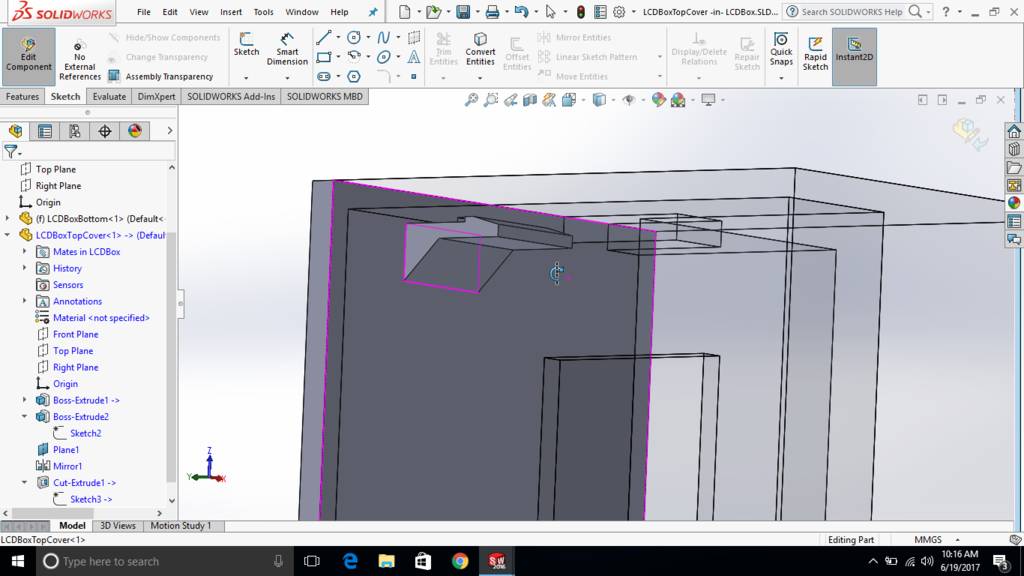The image size is (1024, 576).
Task: Expand the Annotations folder
Action: tap(25, 301)
